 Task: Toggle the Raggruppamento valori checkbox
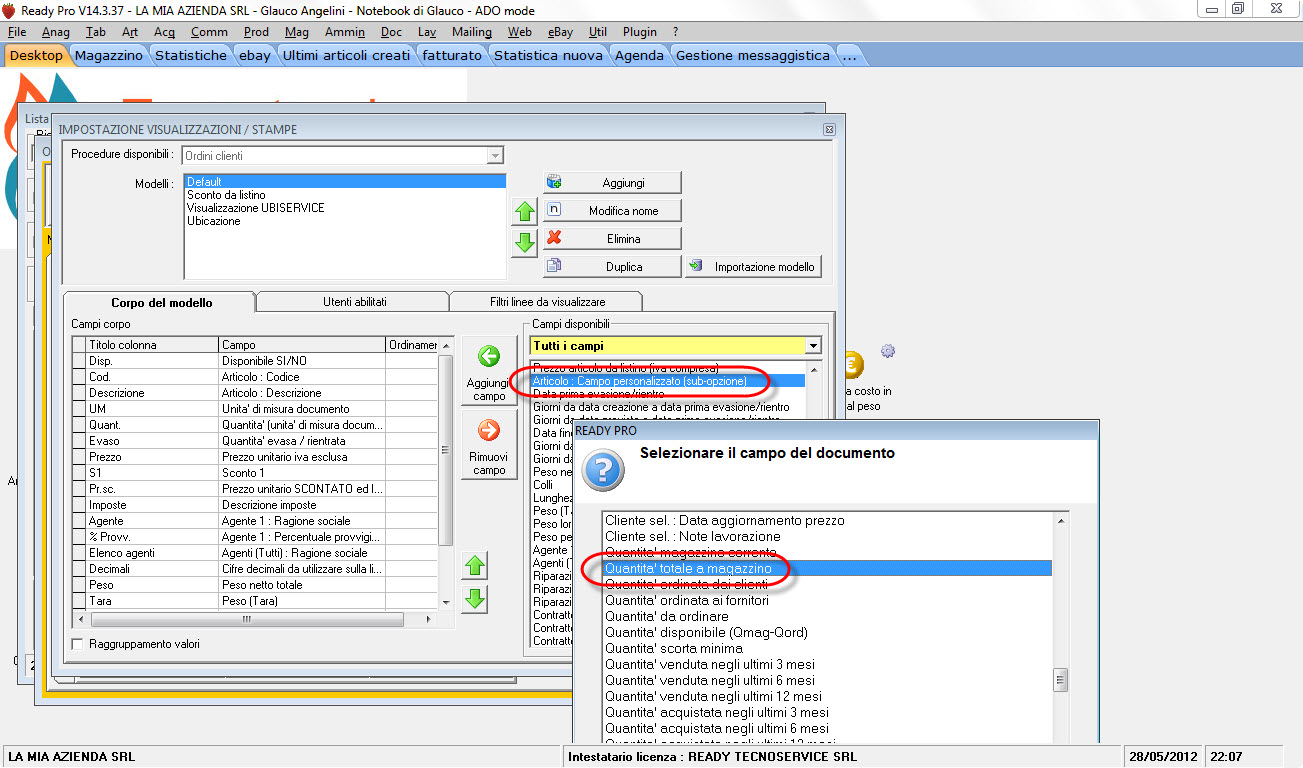pyautogui.click(x=78, y=644)
